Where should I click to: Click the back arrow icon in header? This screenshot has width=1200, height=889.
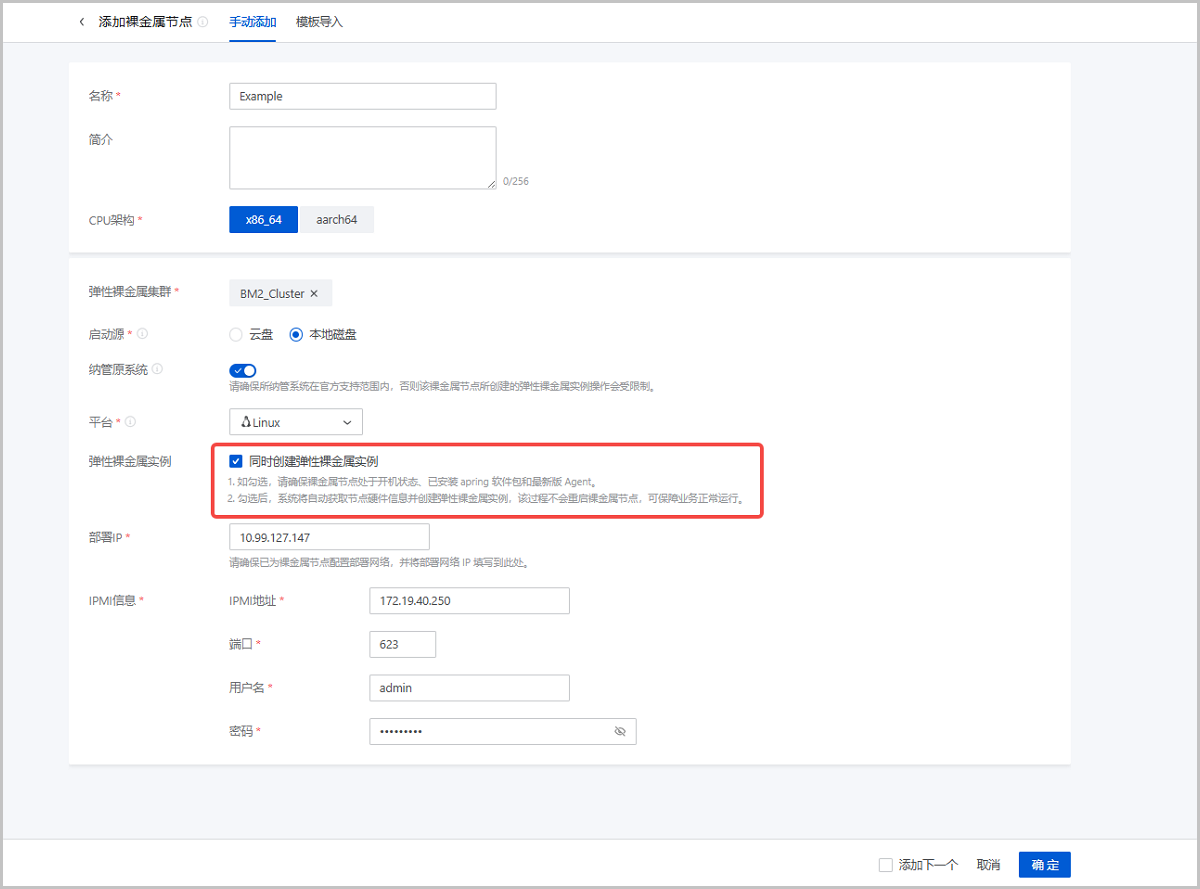pyautogui.click(x=82, y=22)
